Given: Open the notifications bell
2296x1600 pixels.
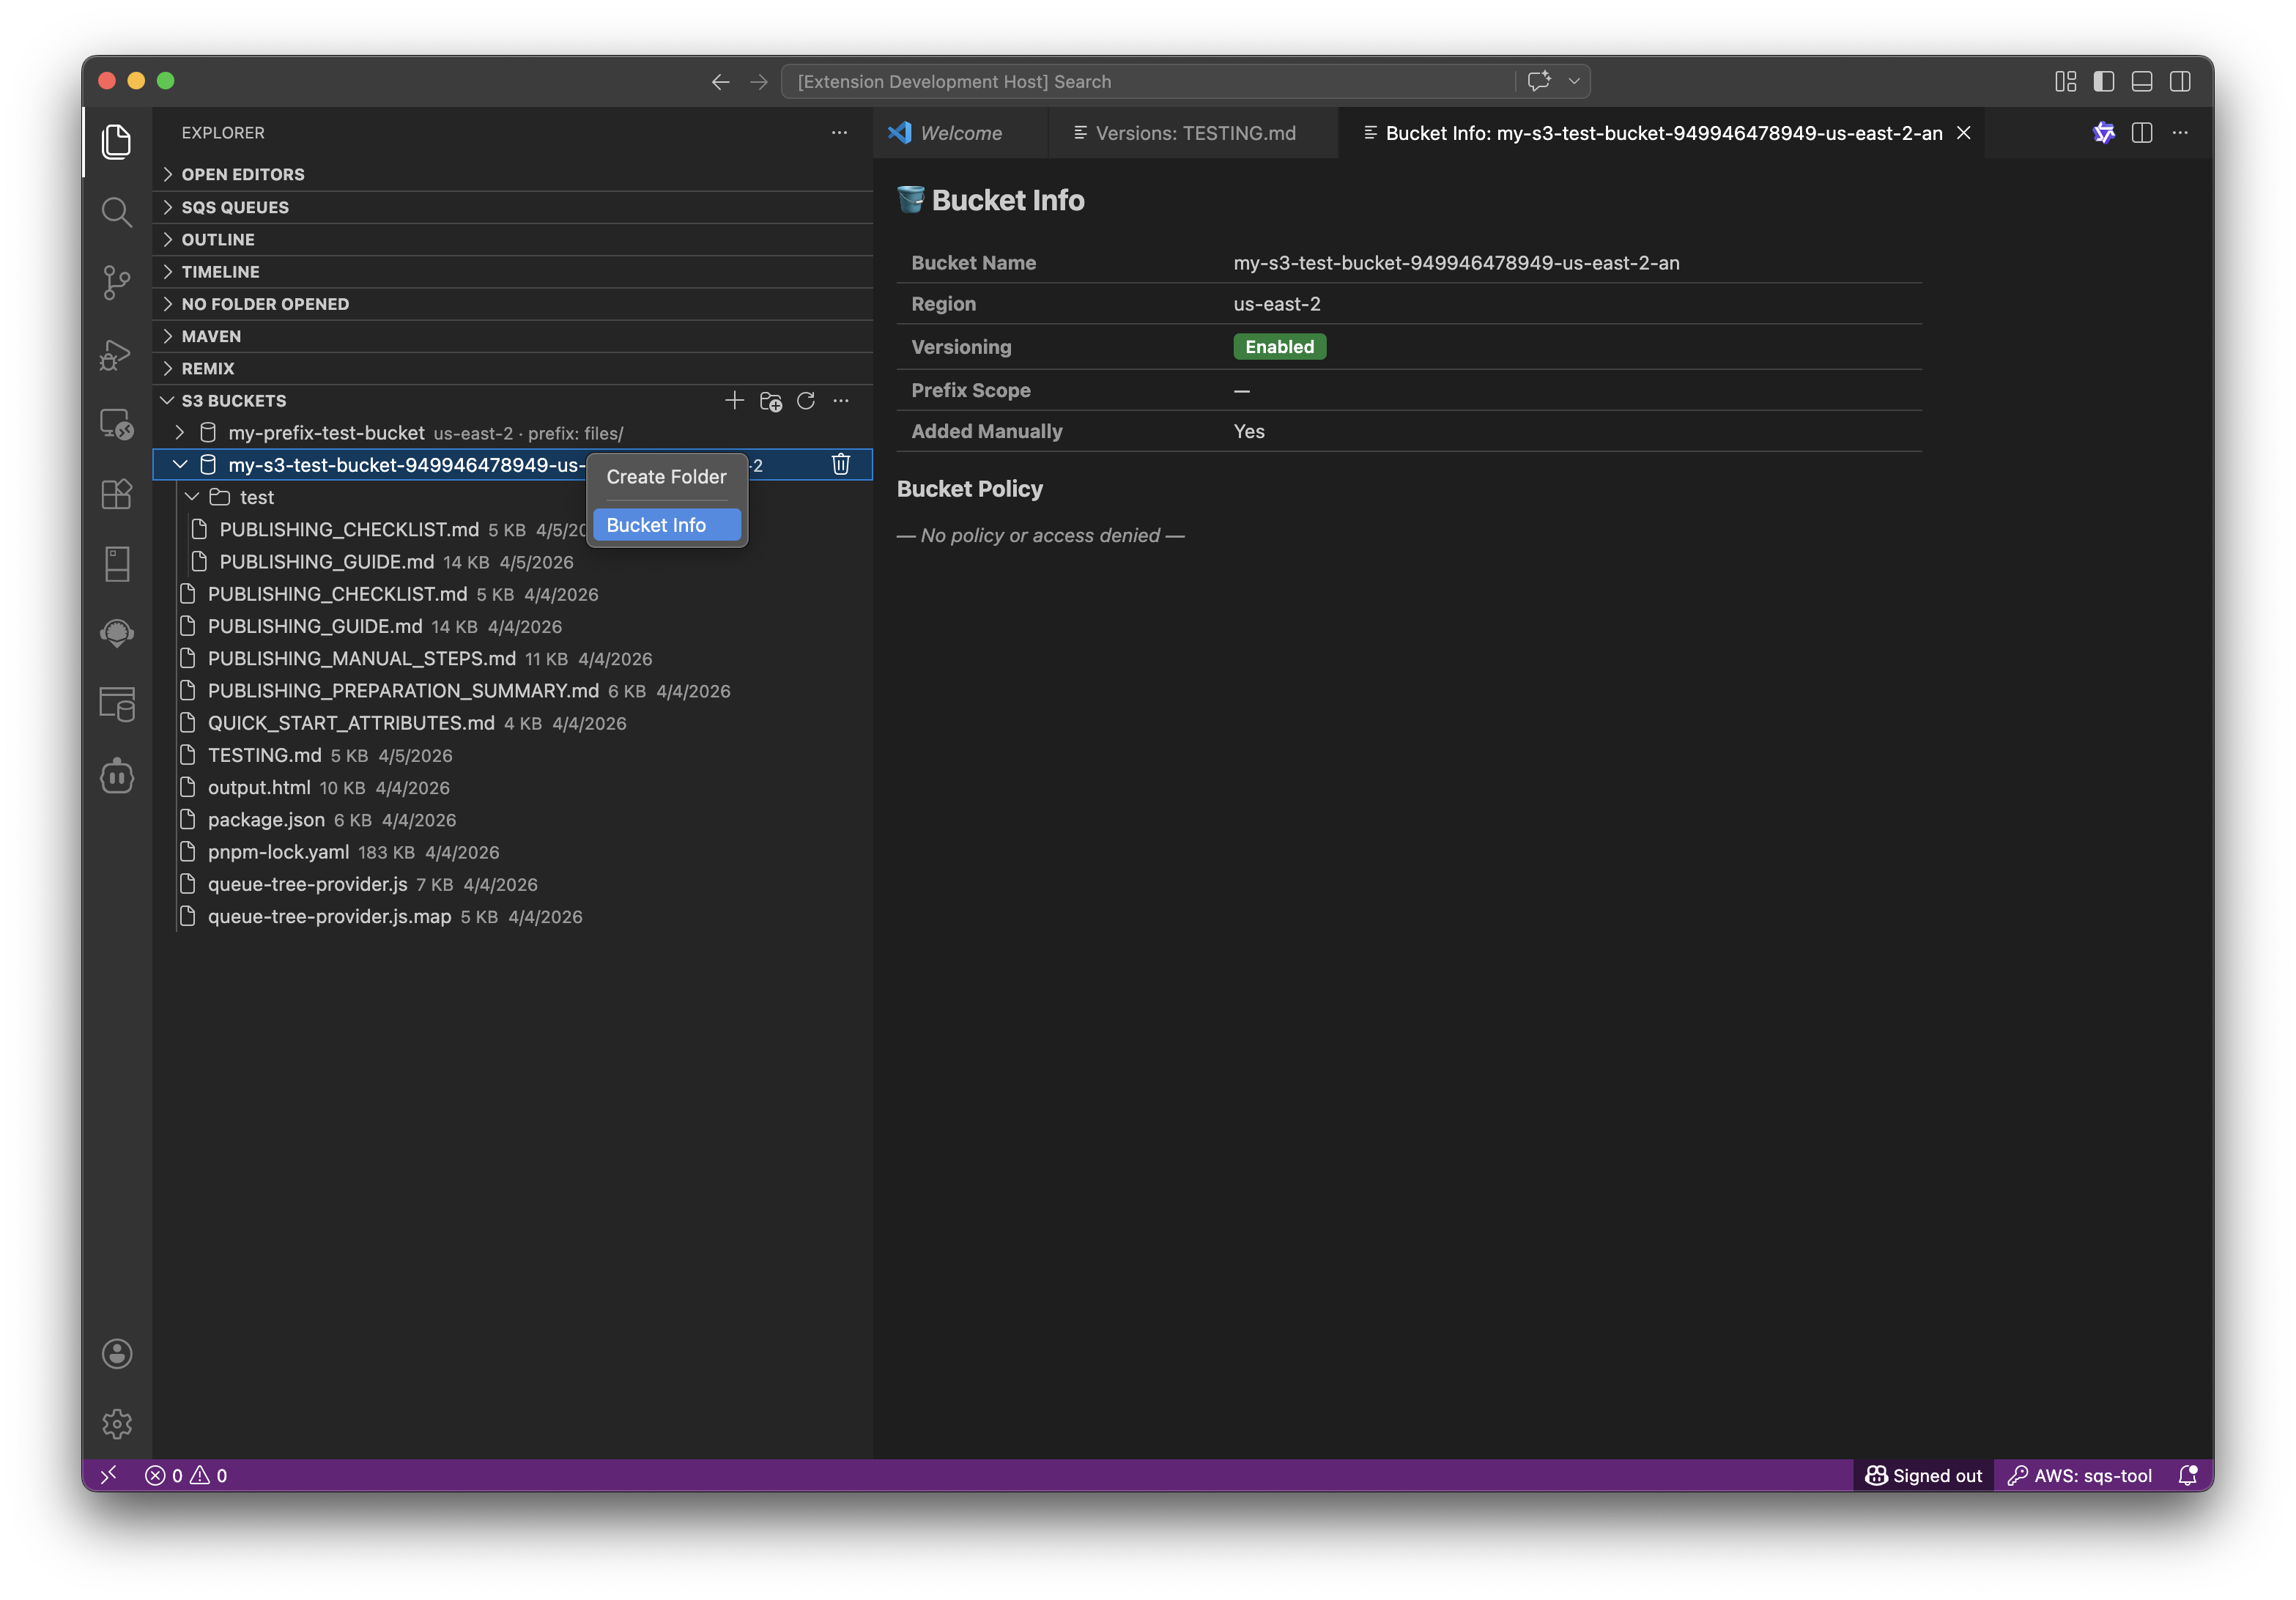Looking at the screenshot, I should click(2187, 1475).
